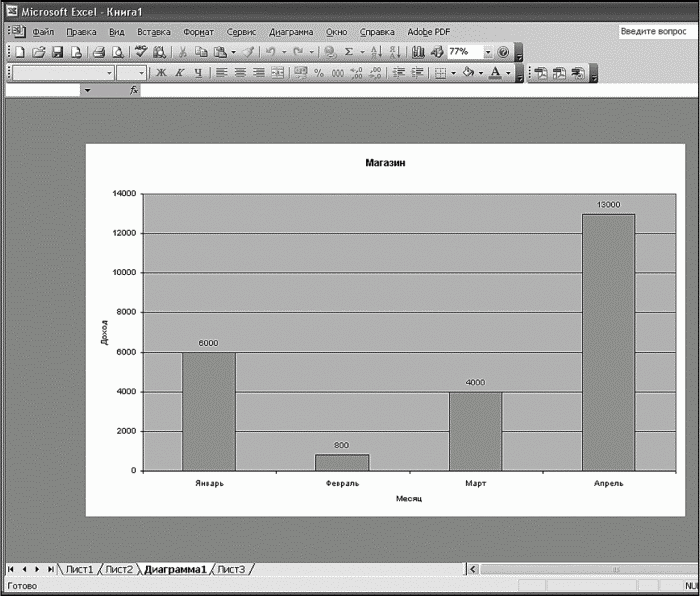This screenshot has height=596, width=700.
Task: Toggle center alignment
Action: pos(240,73)
